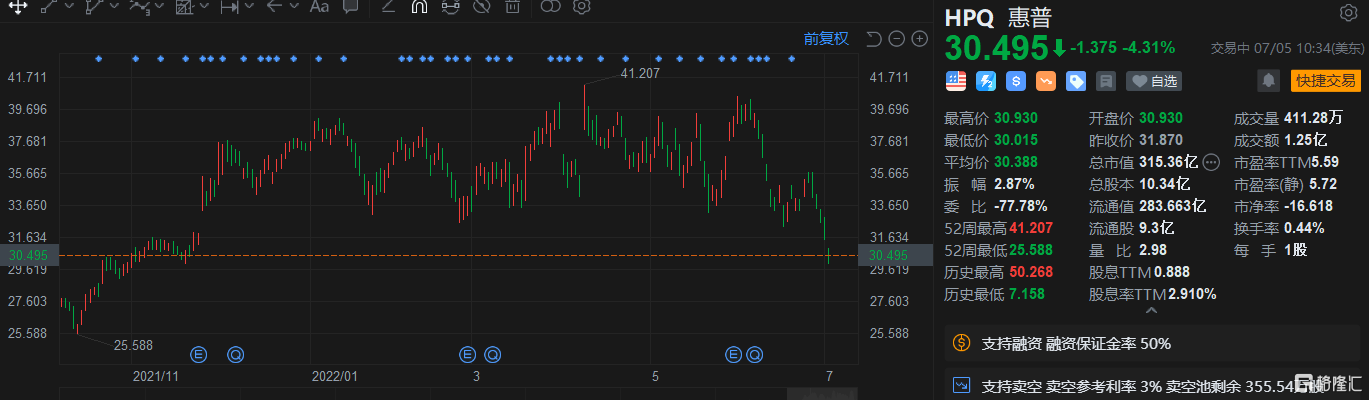Click the blue price tag icon

point(1076,80)
